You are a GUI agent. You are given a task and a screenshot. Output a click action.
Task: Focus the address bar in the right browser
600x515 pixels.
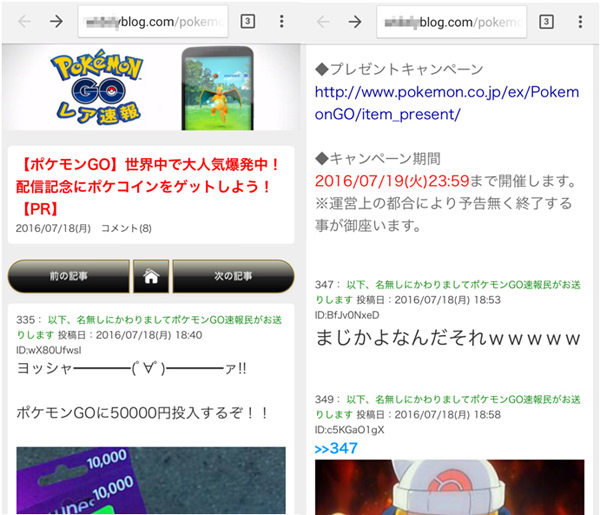click(451, 22)
